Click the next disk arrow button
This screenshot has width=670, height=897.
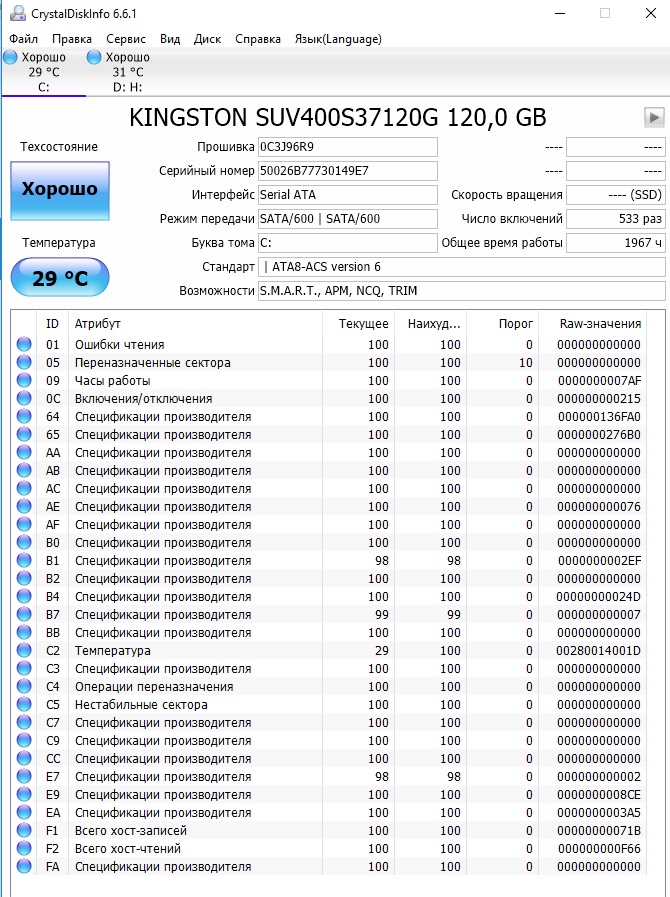point(653,118)
